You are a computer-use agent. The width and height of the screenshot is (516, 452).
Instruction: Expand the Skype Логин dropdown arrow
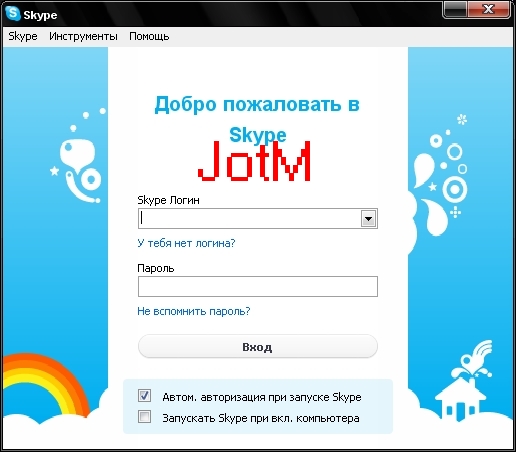[x=368, y=219]
